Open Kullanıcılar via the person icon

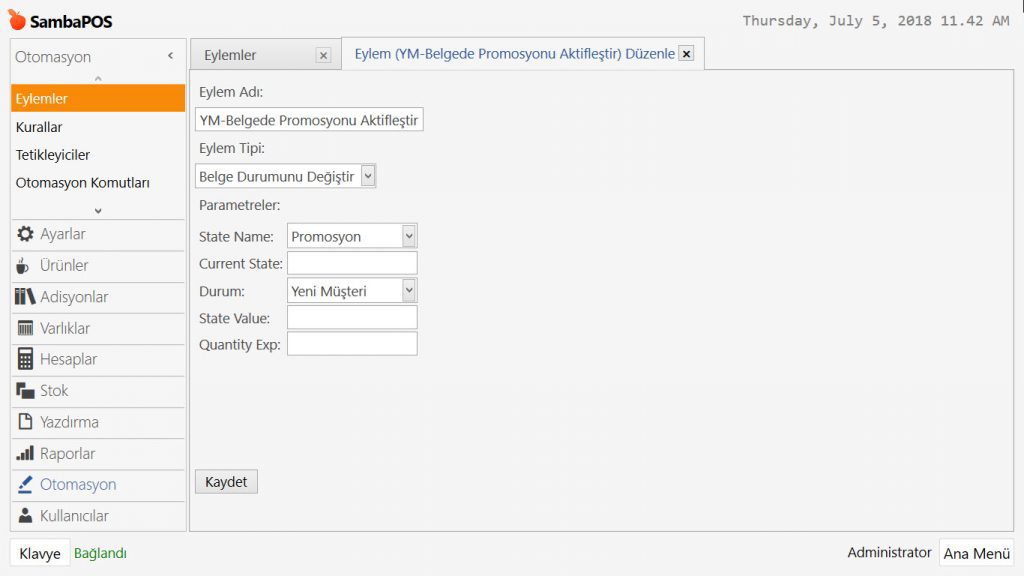coord(26,516)
